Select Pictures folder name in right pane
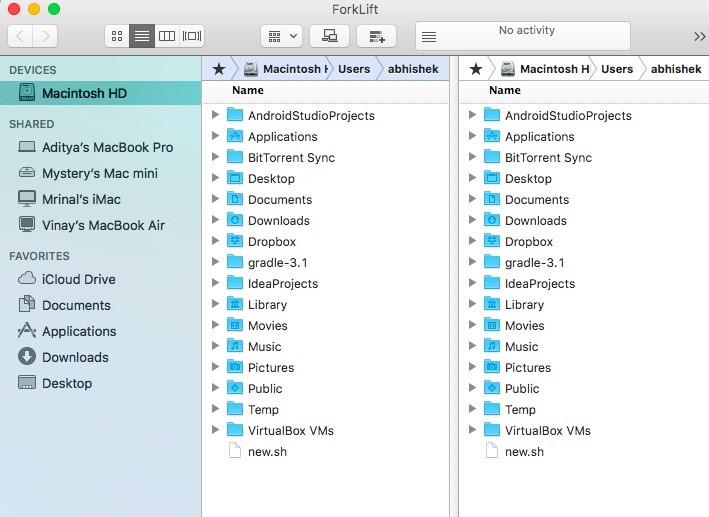Viewport: 709px width, 517px height. click(528, 368)
